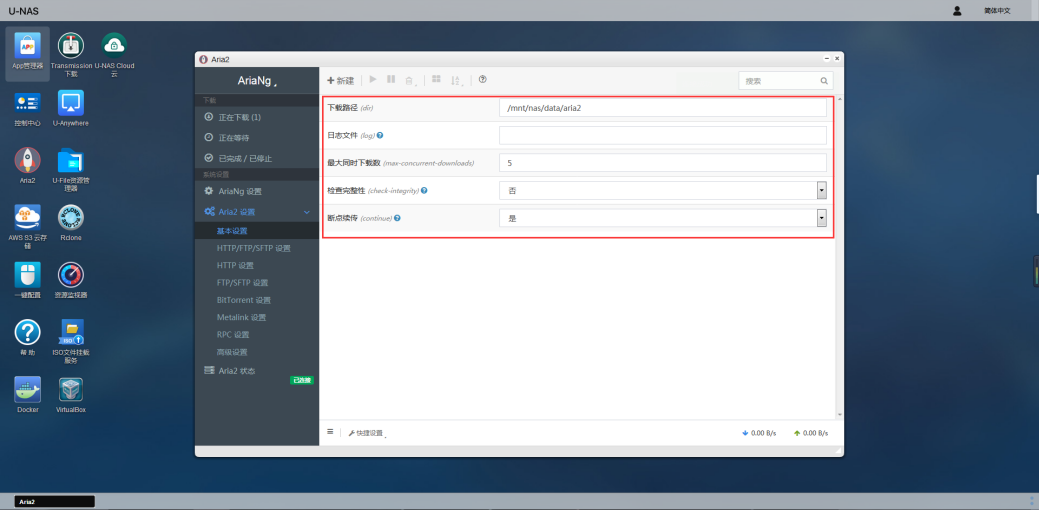Select HTTP/FTP/SFTP 设置 in sidebar
1039x510 pixels.
coord(256,248)
